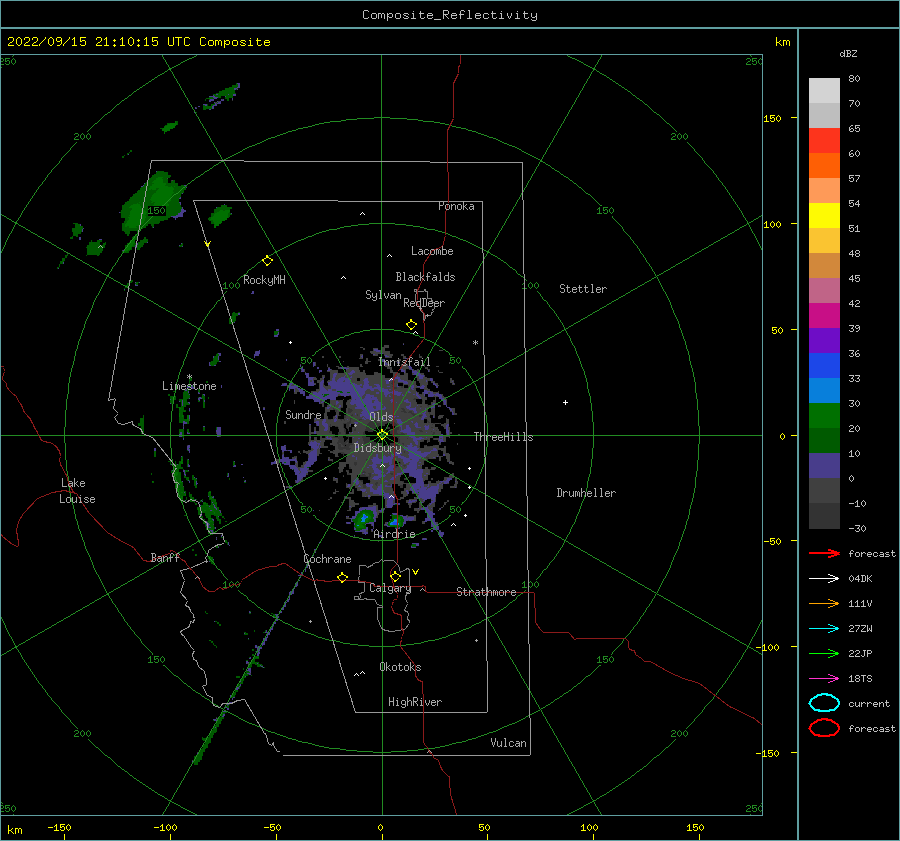Click the Sundre label
Viewport: 900px width, 841px height.
point(303,414)
